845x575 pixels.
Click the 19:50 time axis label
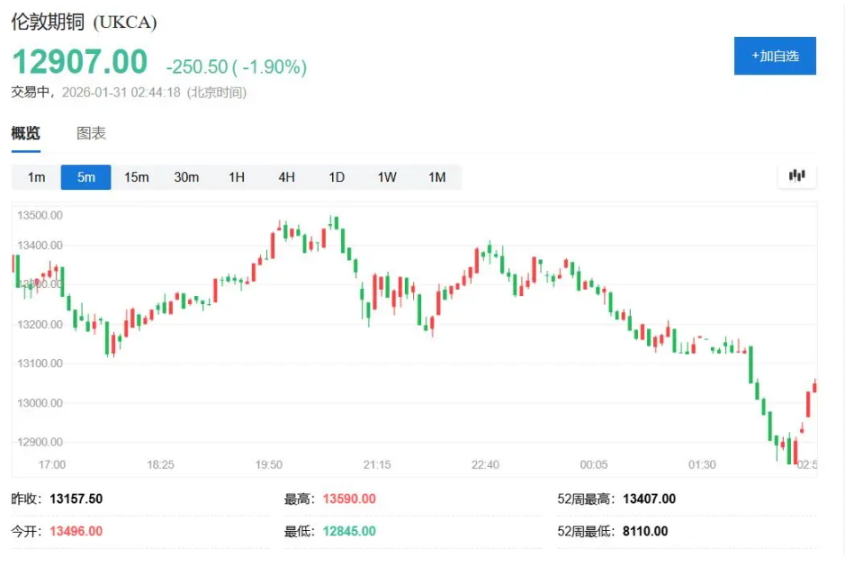[269, 465]
